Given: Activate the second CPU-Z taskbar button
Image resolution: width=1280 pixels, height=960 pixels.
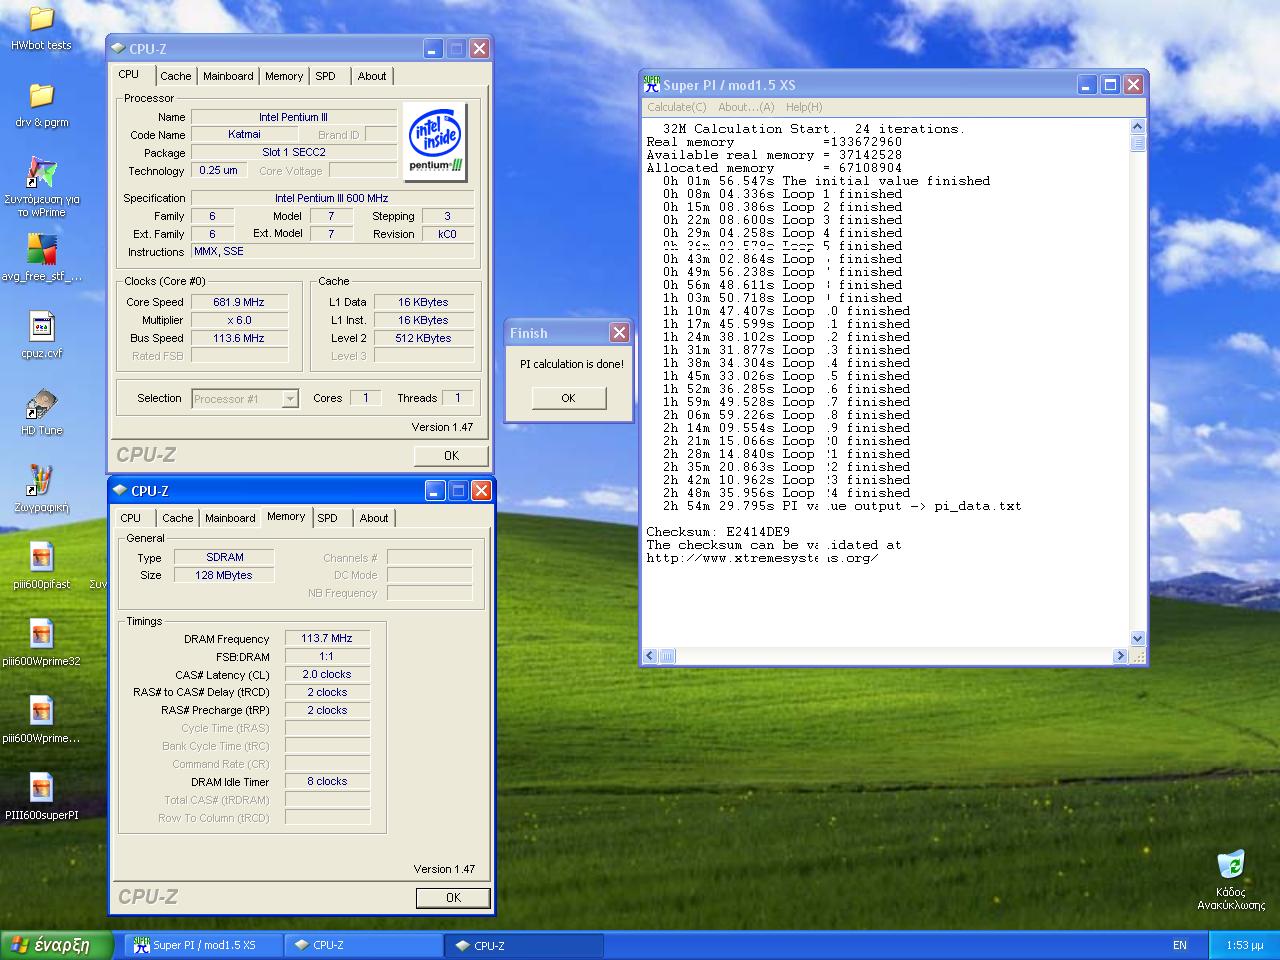Looking at the screenshot, I should click(524, 945).
